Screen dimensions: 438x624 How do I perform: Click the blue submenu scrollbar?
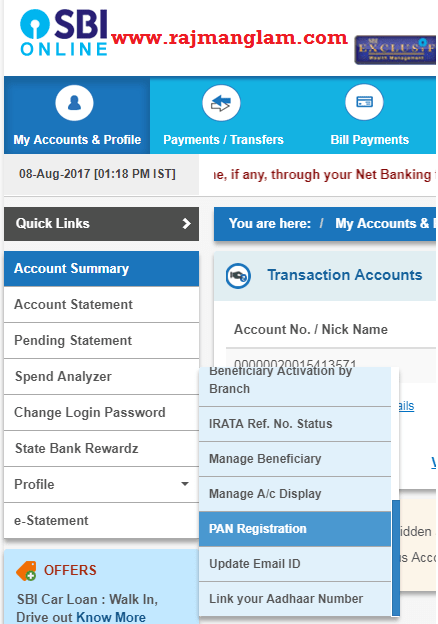pos(395,558)
